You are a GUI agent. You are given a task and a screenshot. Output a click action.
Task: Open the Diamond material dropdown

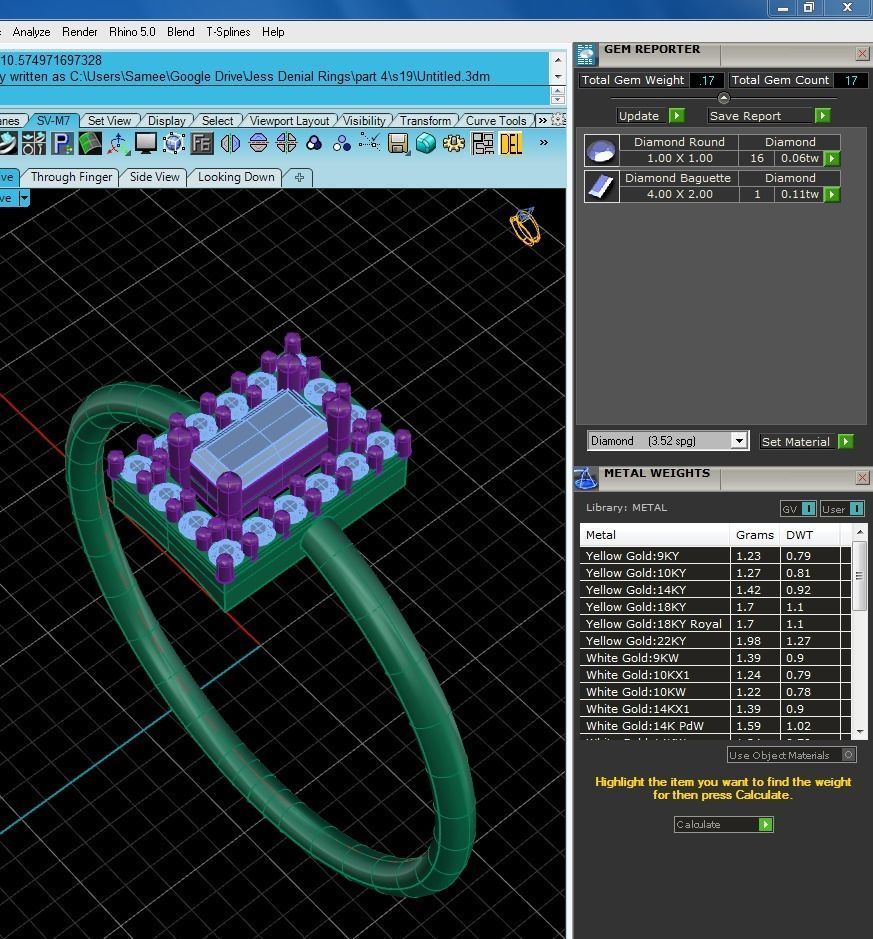(x=739, y=441)
